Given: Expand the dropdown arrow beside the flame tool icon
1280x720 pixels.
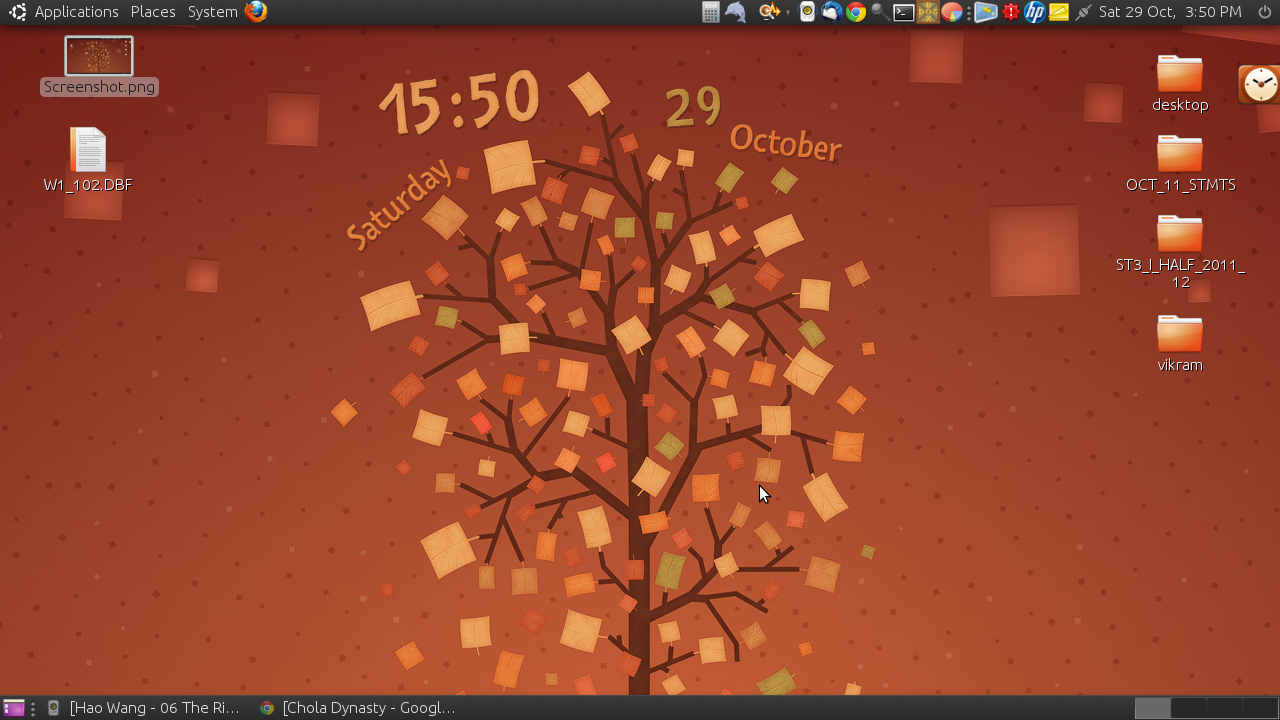Looking at the screenshot, I should click(786, 12).
